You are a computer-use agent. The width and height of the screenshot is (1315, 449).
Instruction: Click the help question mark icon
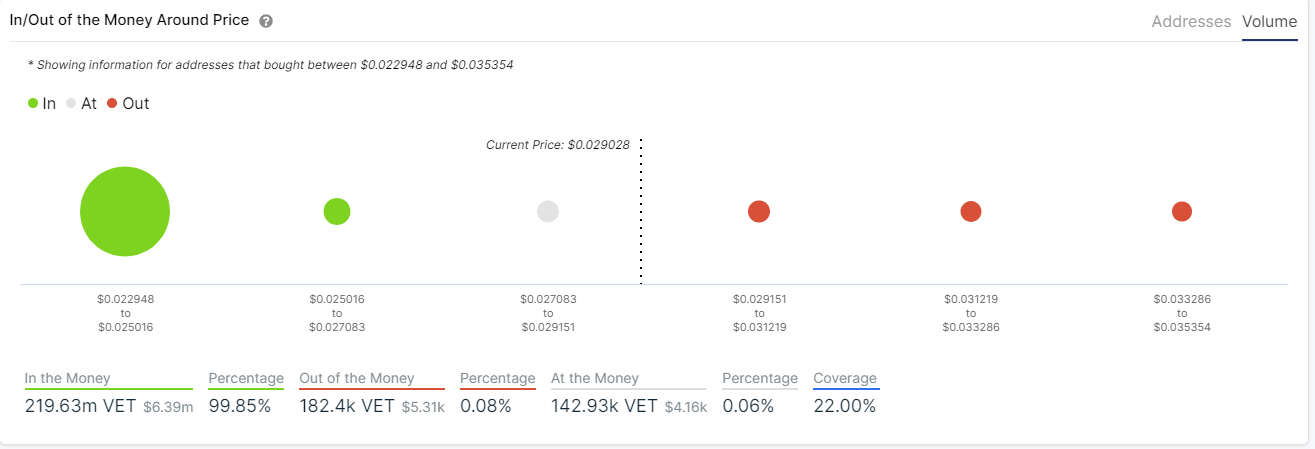pyautogui.click(x=266, y=21)
